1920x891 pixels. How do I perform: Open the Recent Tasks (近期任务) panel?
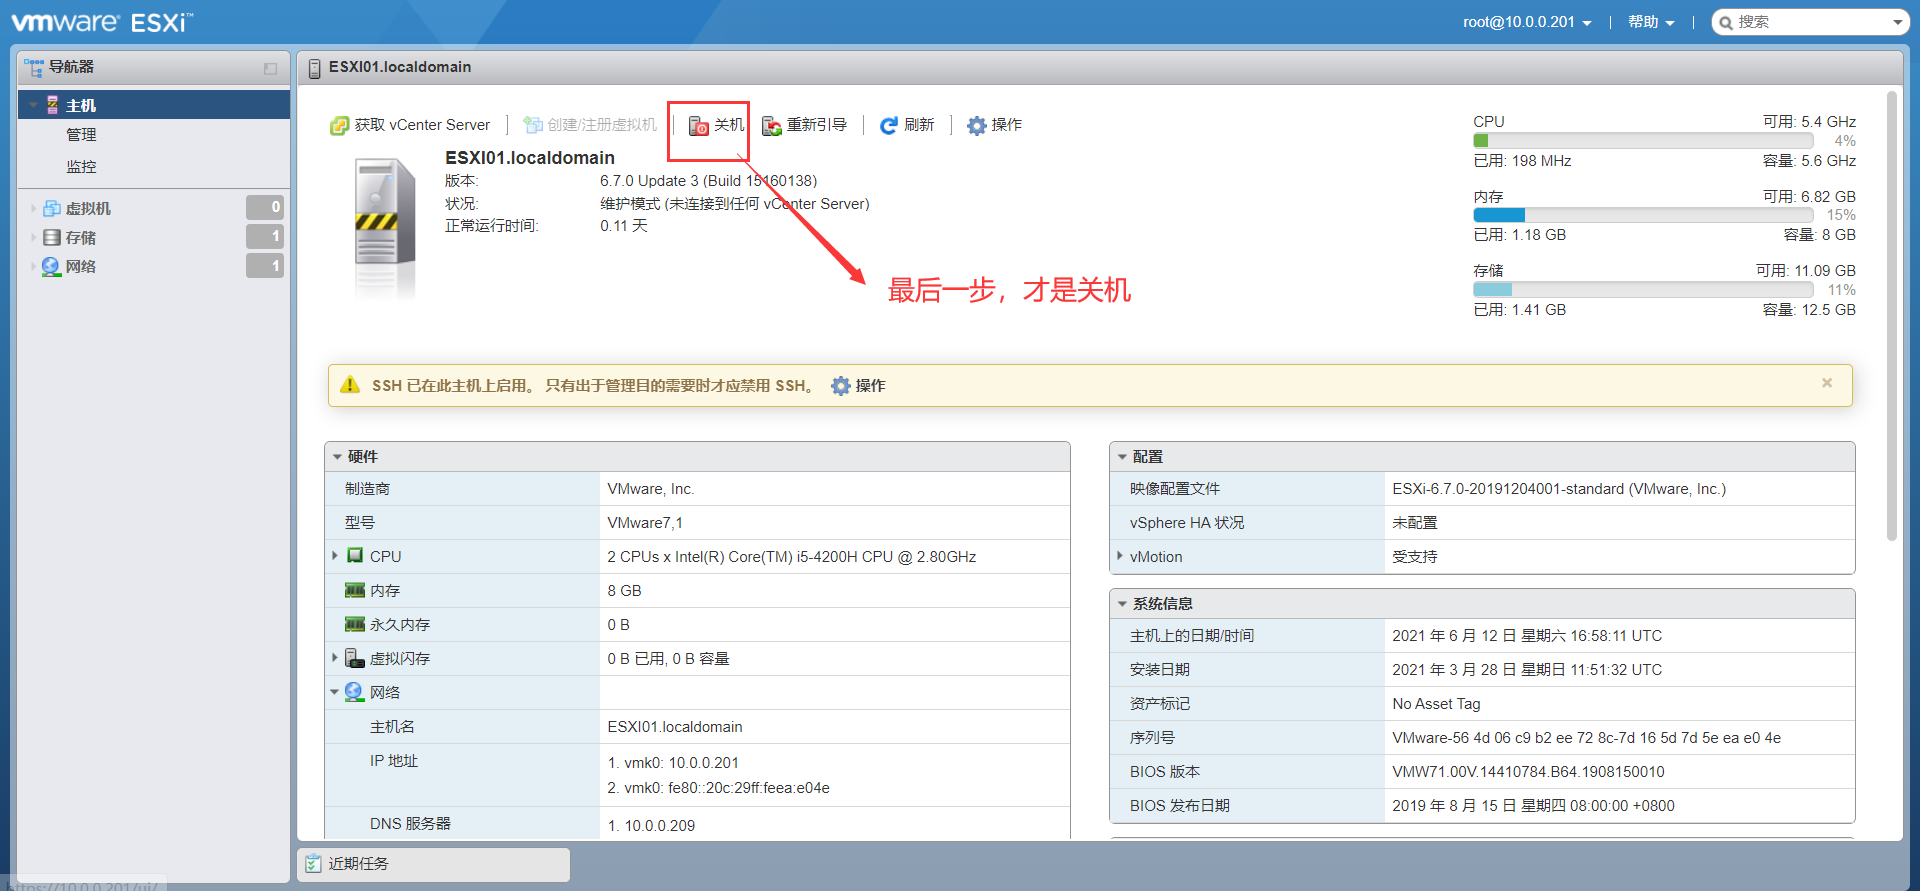(434, 864)
